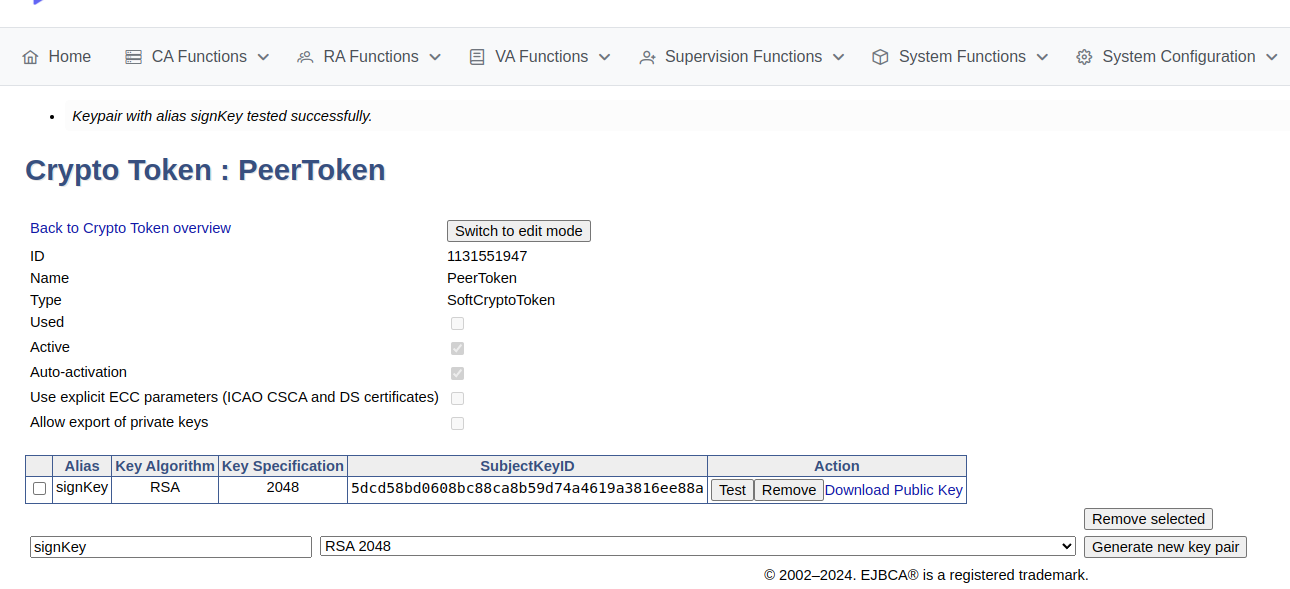Toggle Allow export of private keys checkbox
This screenshot has height=589, width=1290.
tap(457, 423)
